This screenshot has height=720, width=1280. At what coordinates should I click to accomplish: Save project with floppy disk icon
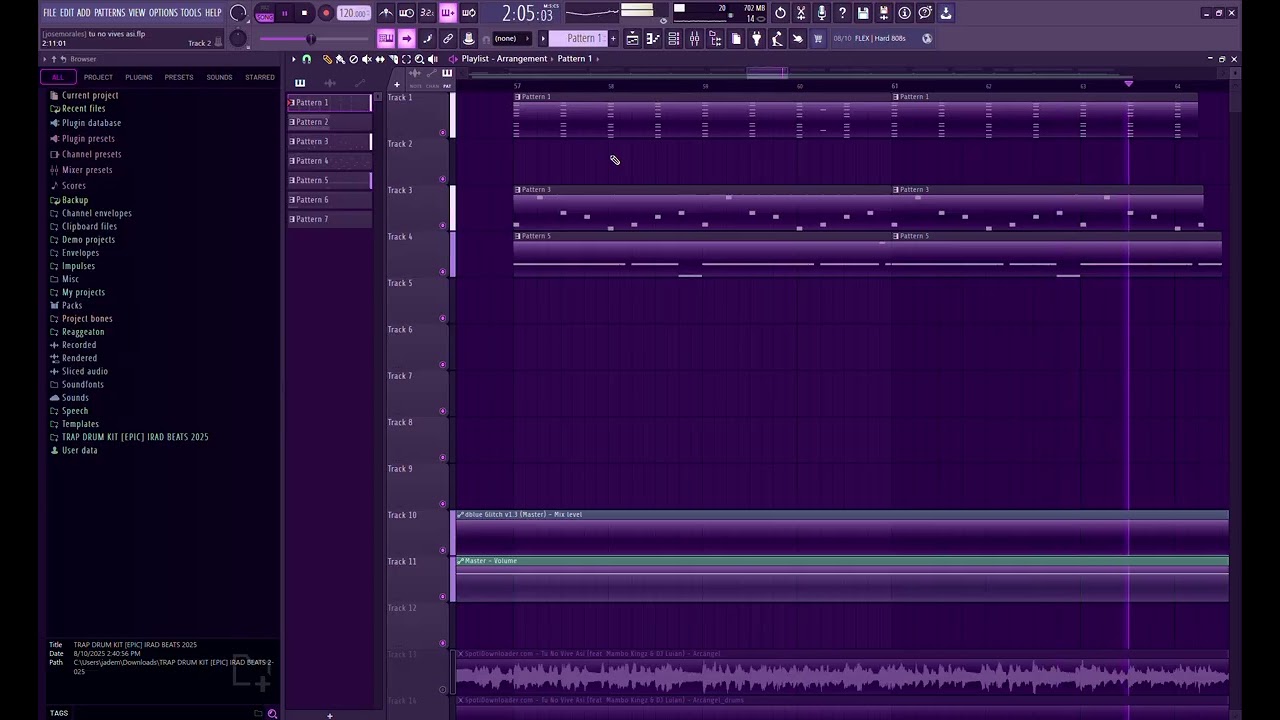pos(863,13)
